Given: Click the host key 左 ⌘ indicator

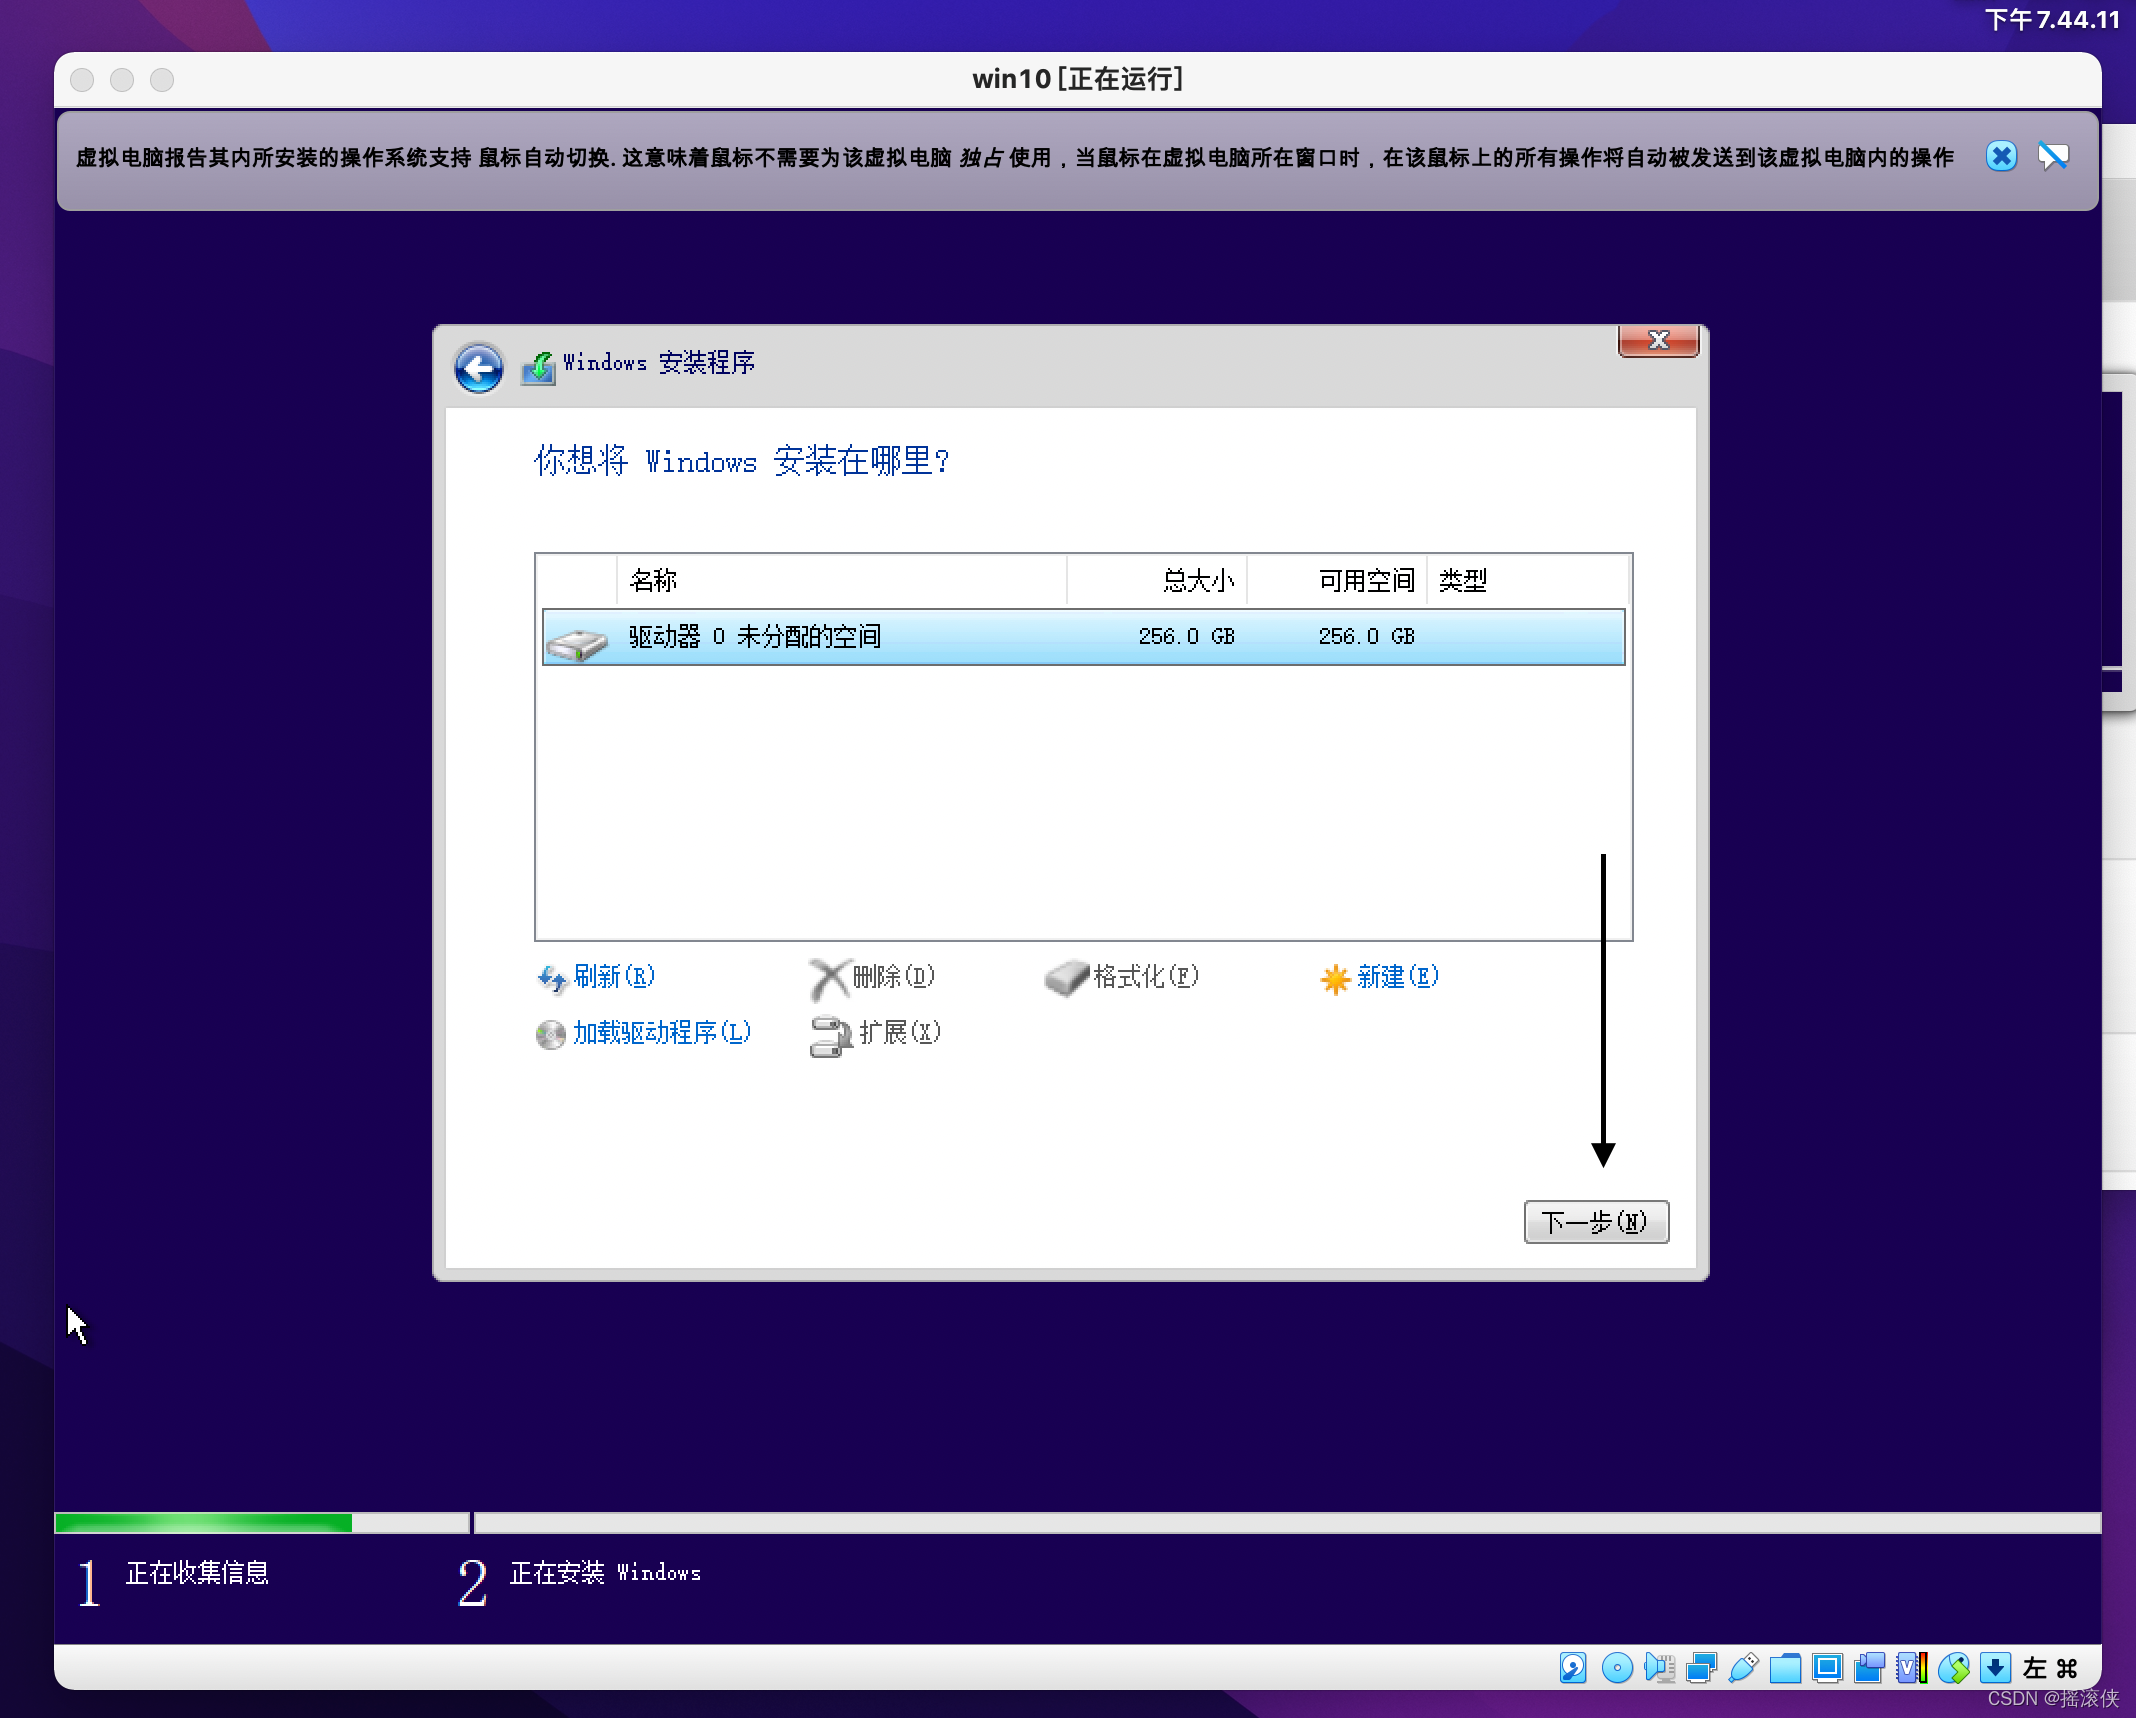Looking at the screenshot, I should click(x=2051, y=1667).
